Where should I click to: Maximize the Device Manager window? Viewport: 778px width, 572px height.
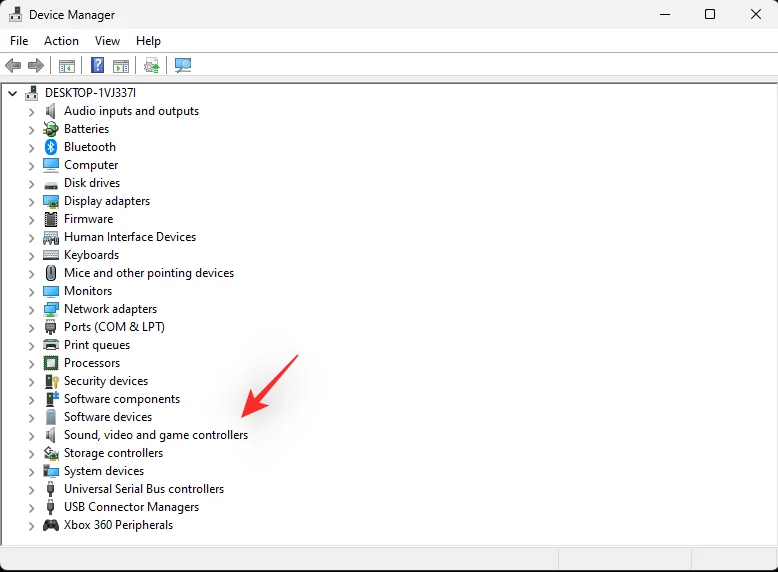710,14
